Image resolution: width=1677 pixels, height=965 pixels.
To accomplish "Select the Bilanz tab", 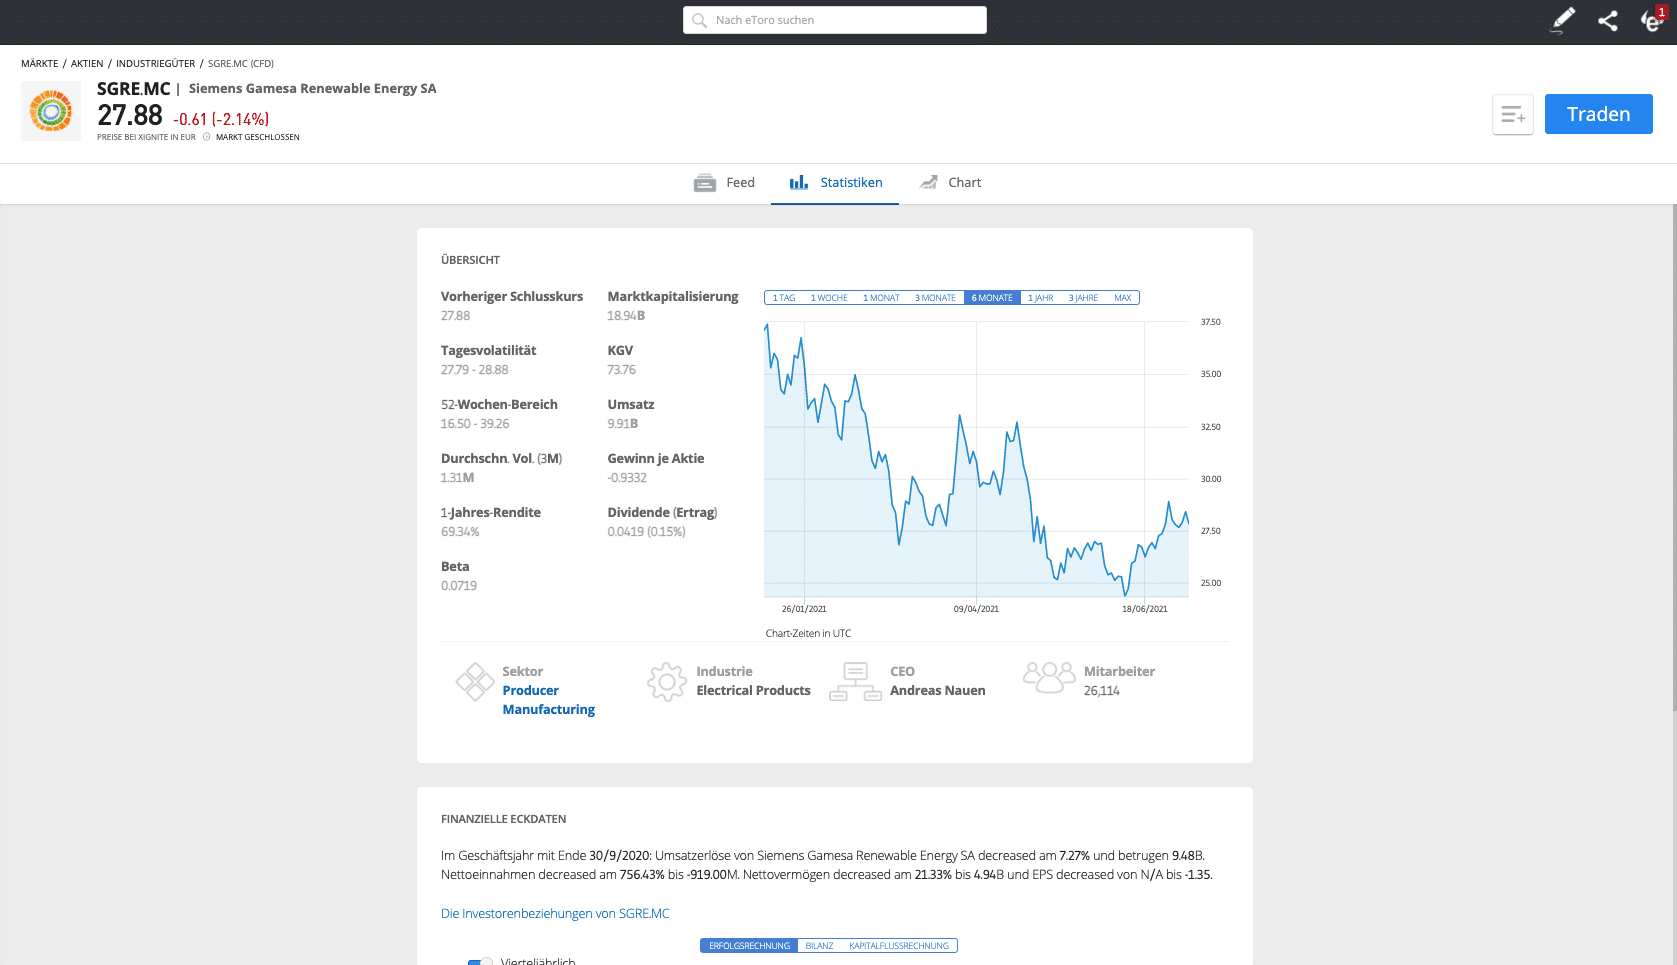I will pos(819,946).
